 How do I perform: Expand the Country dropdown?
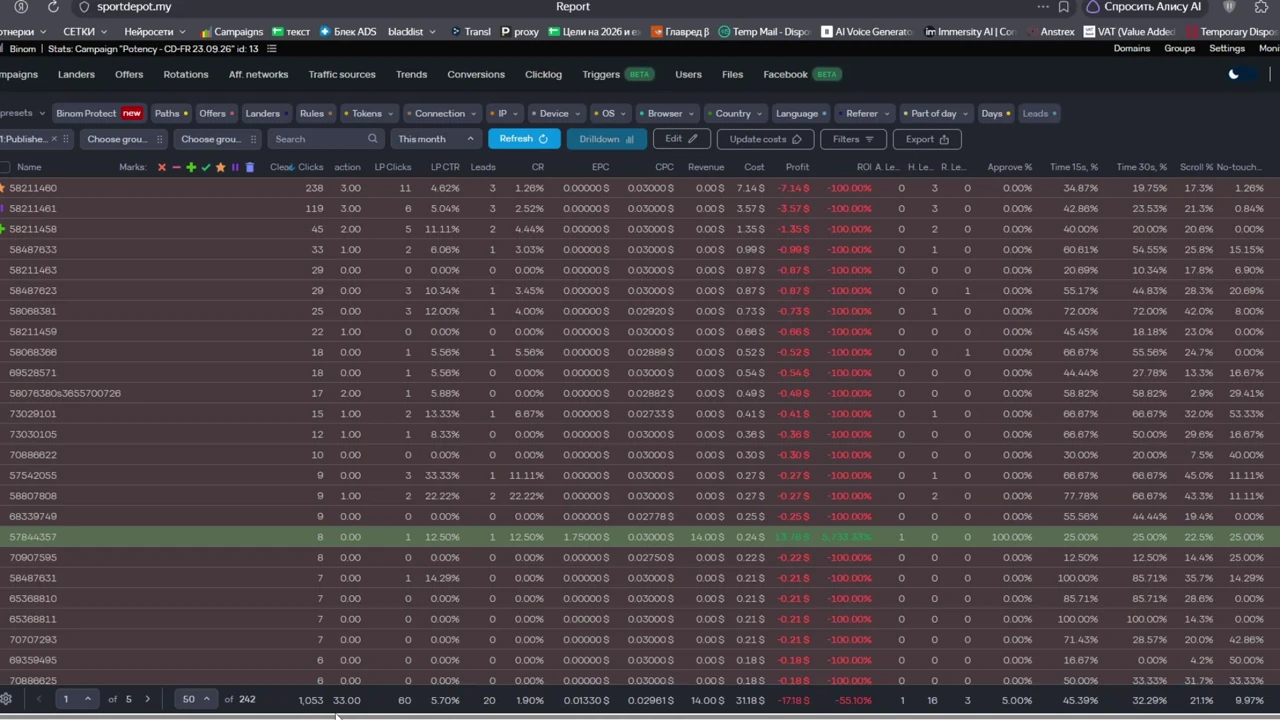pos(734,113)
